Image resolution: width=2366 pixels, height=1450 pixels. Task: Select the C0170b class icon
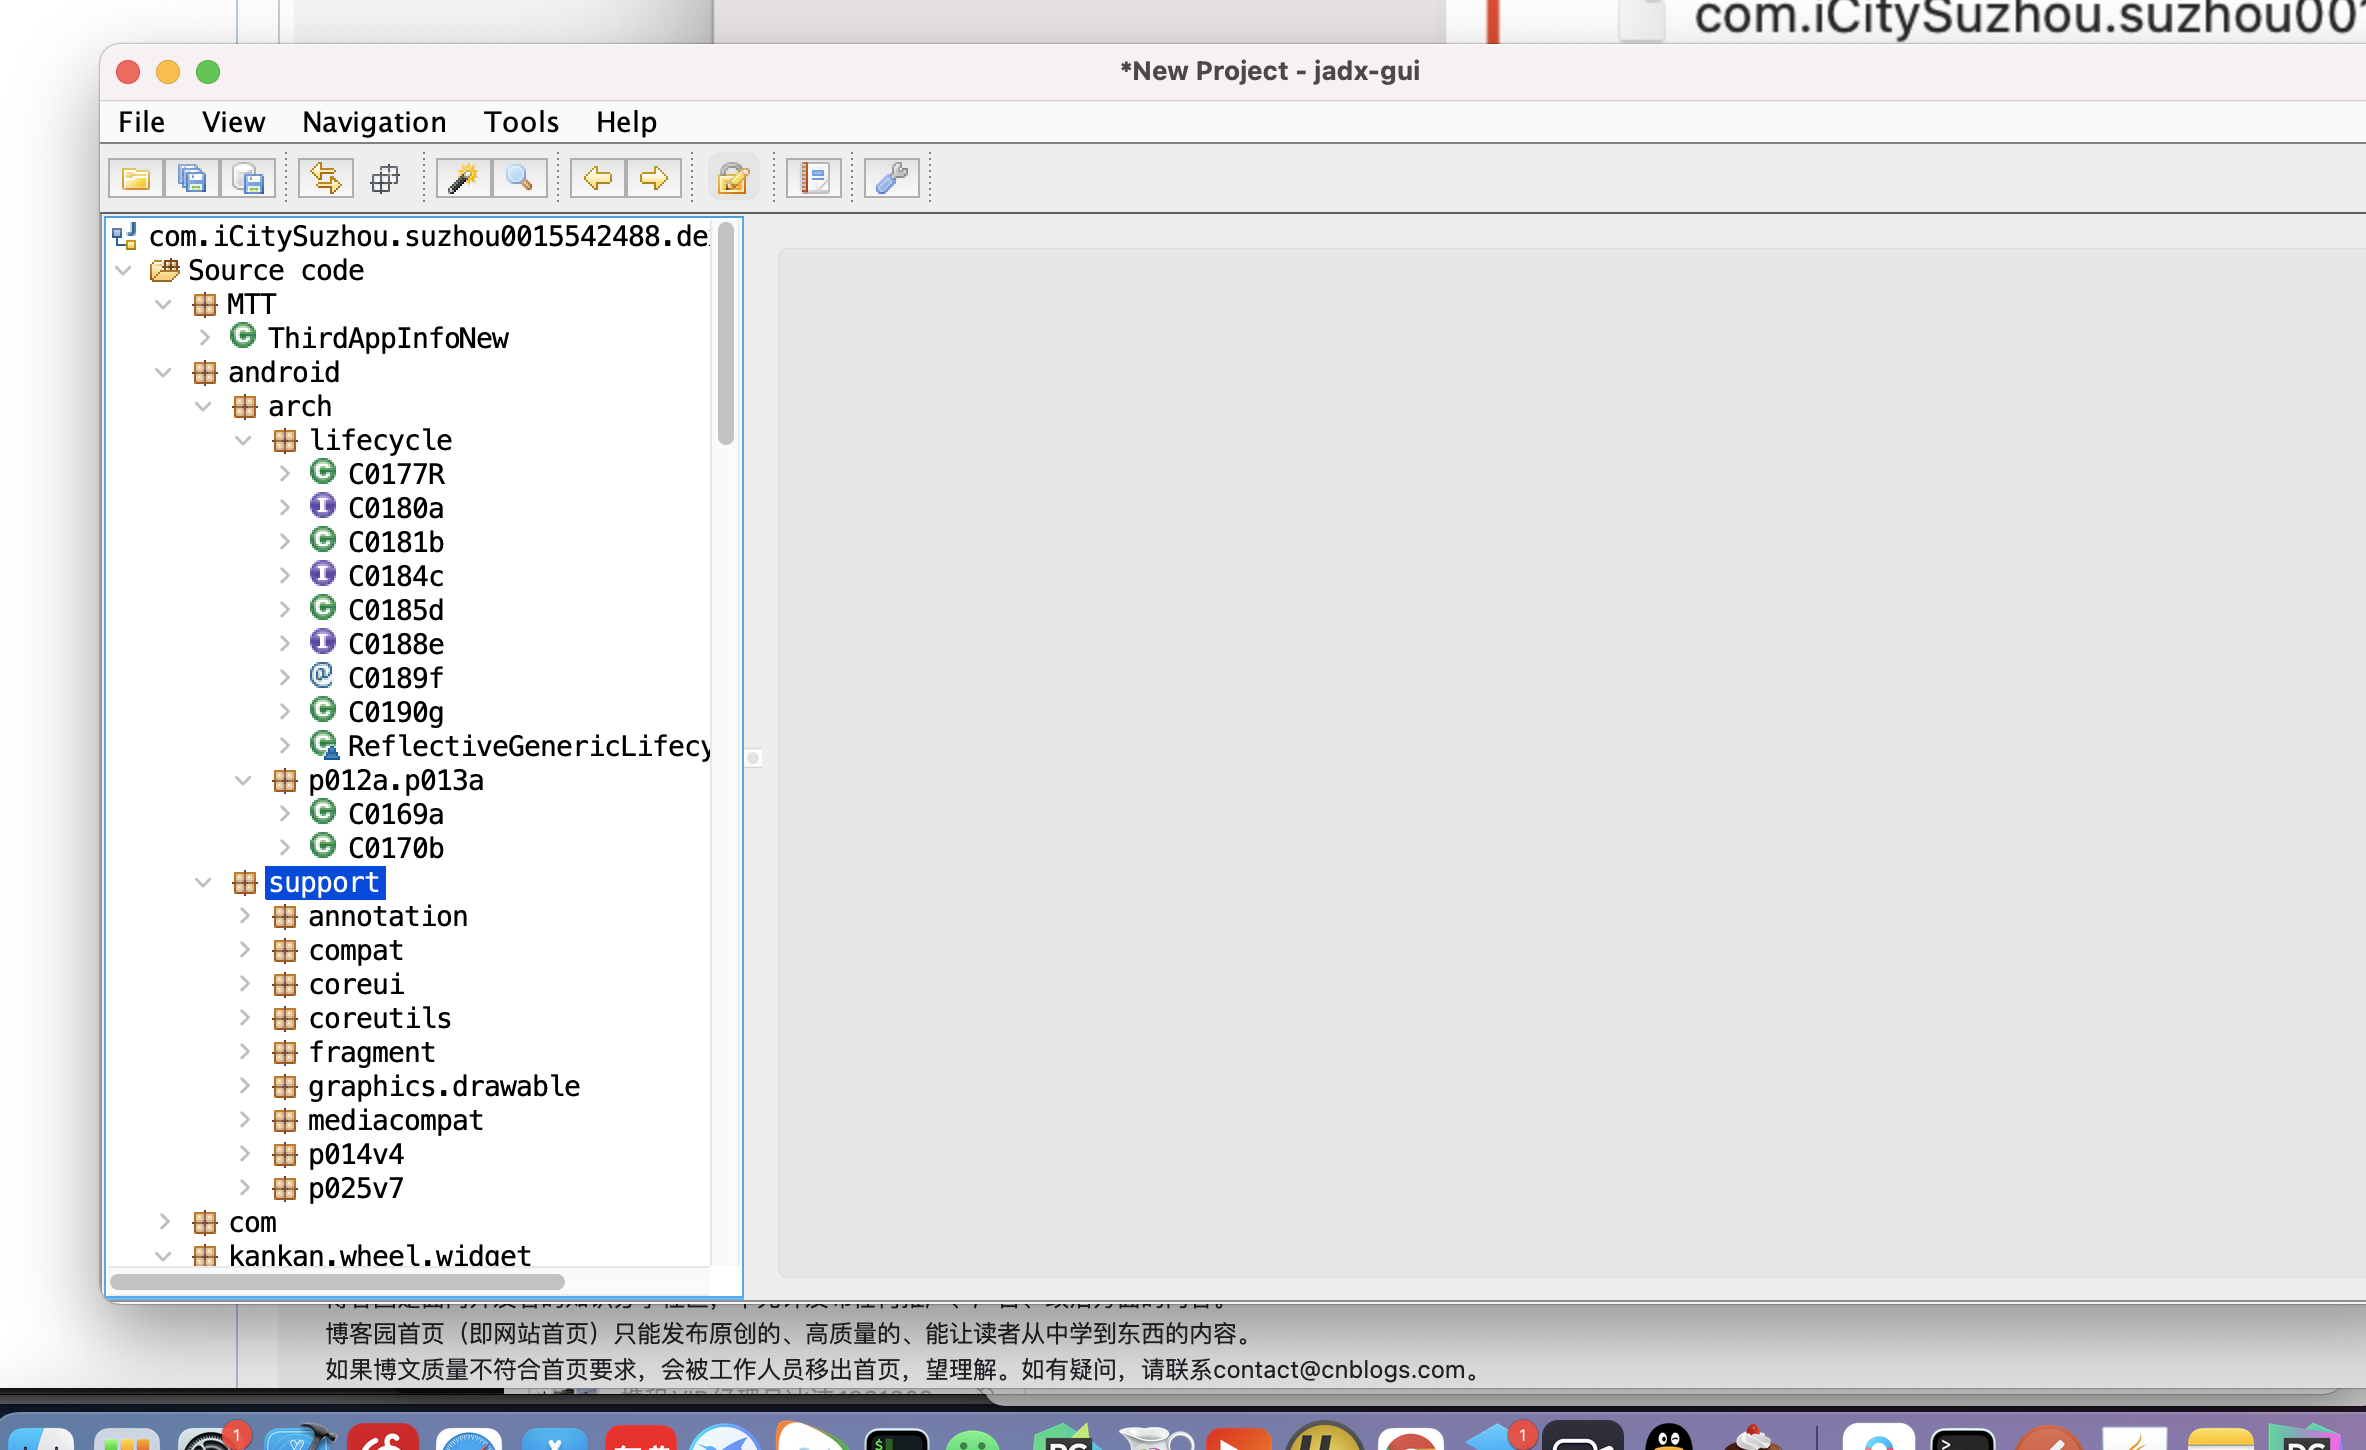(x=322, y=846)
